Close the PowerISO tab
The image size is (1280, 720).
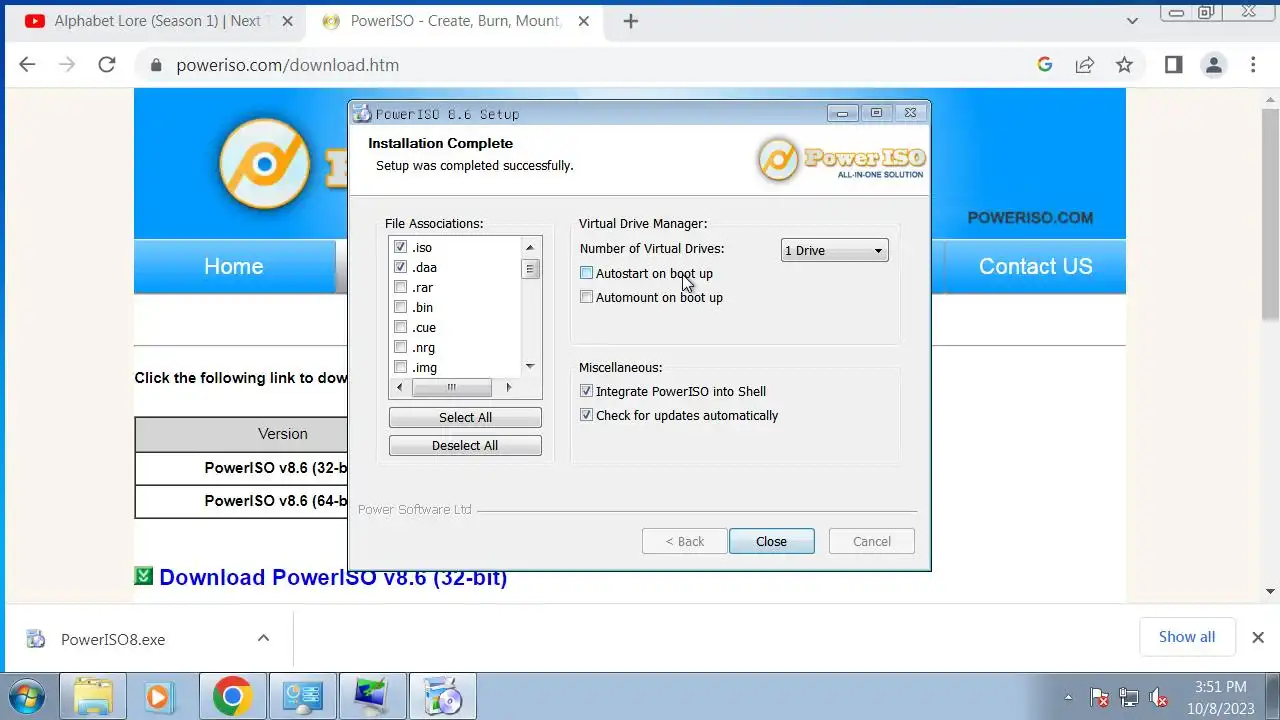584,21
